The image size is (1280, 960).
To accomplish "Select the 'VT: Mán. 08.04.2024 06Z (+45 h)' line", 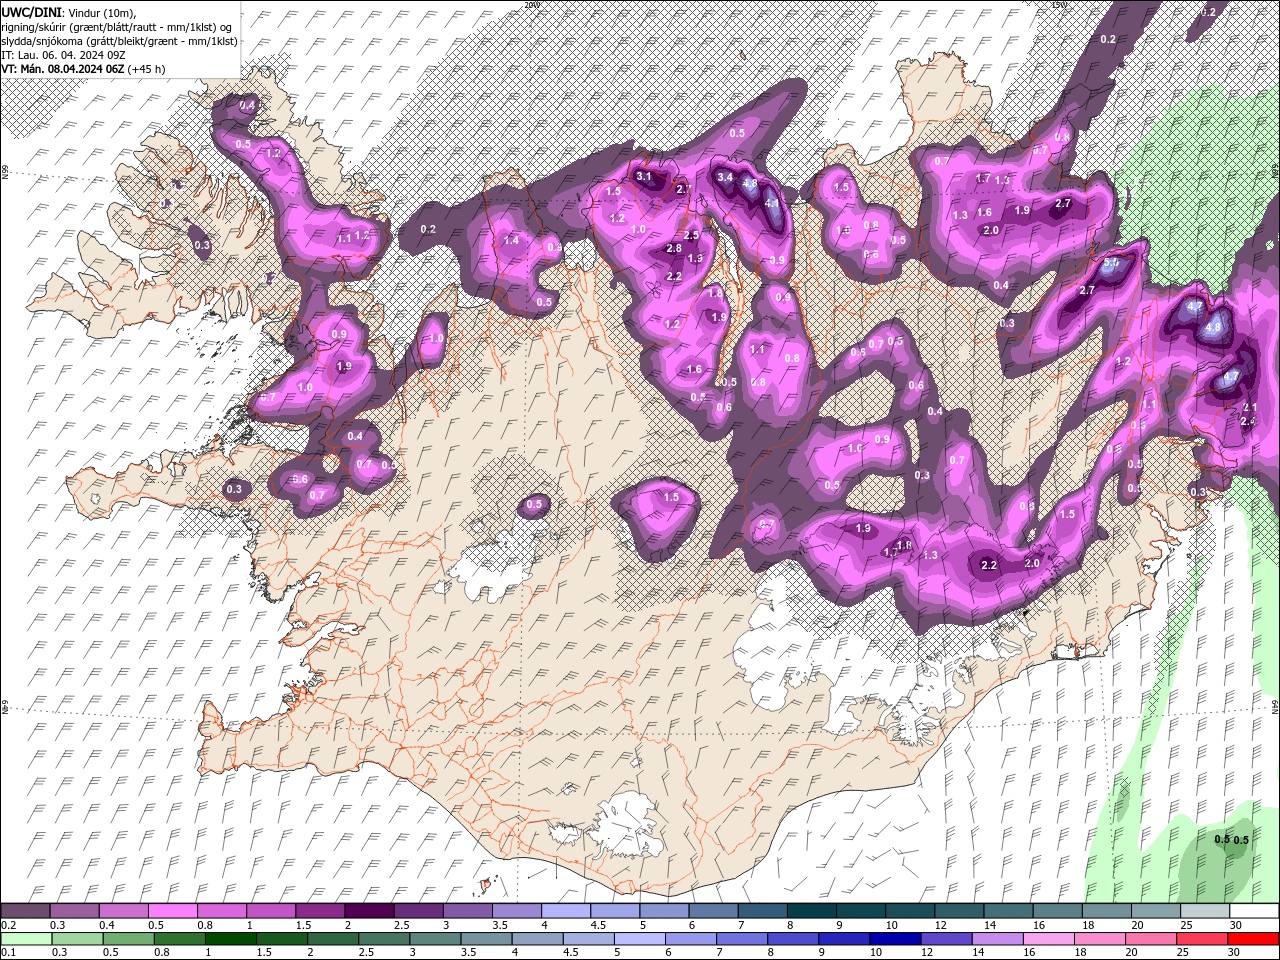I will [84, 69].
